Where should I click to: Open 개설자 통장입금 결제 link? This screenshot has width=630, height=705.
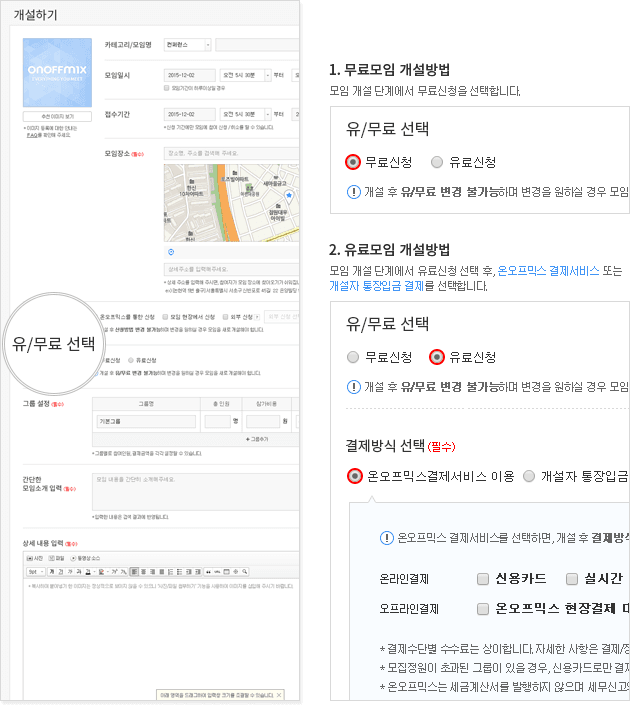pyautogui.click(x=376, y=286)
